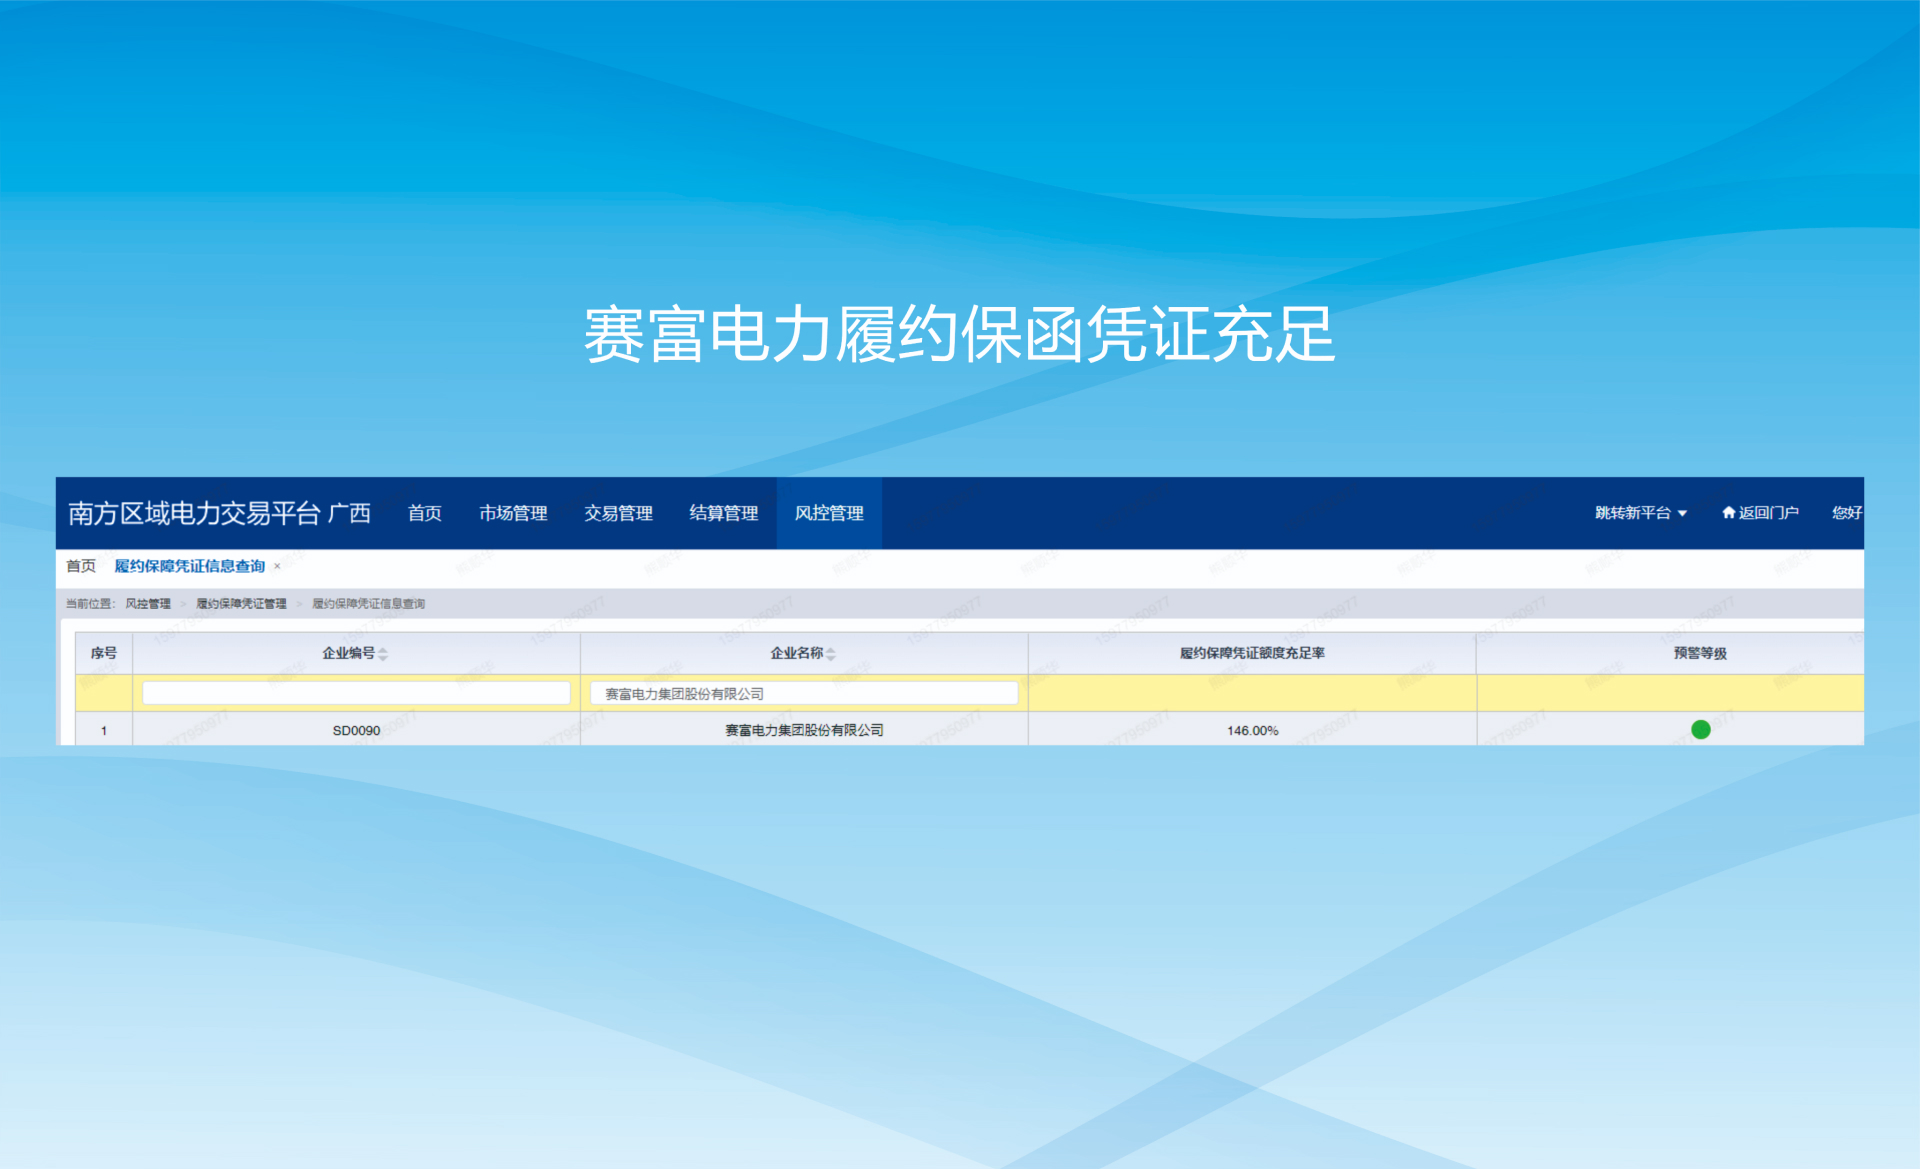Screen dimensions: 1920x1170
Task: Switch to the 首页 page tab
Action: pos(81,566)
